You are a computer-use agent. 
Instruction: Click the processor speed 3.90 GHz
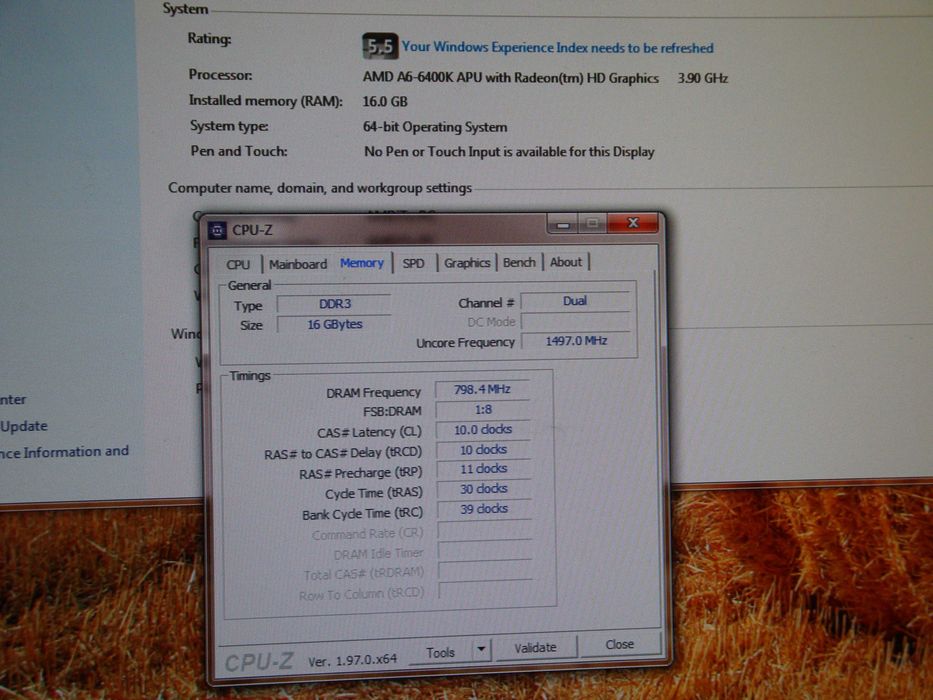pos(703,78)
